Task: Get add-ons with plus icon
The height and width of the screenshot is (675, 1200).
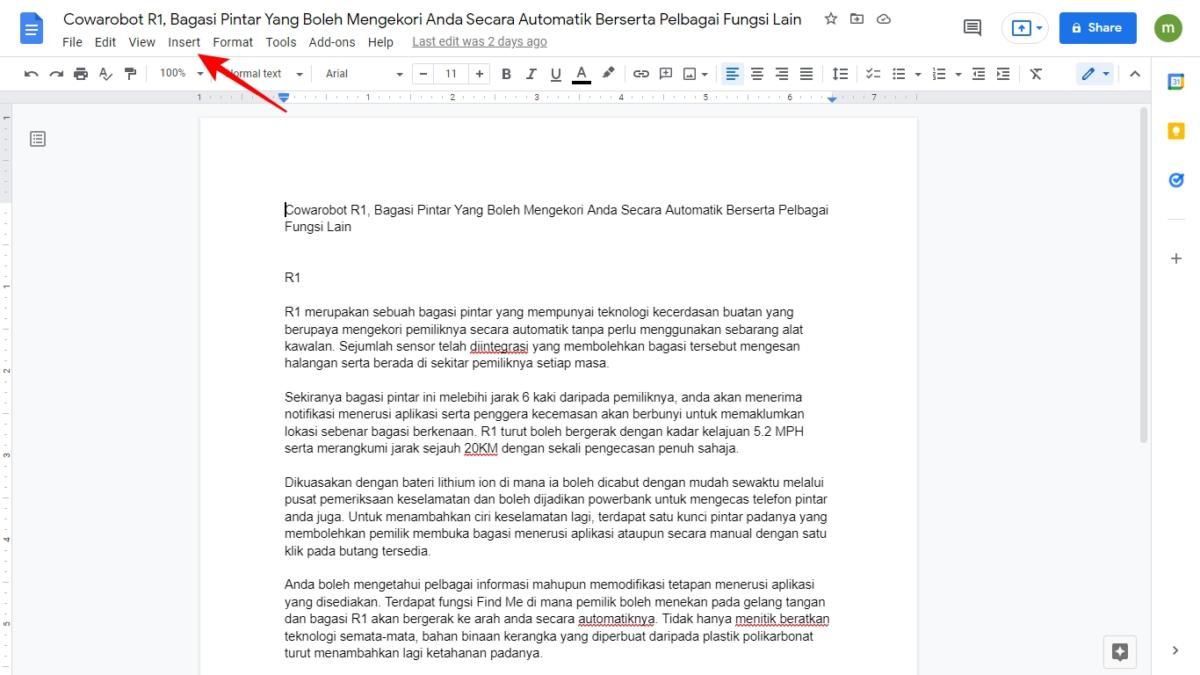Action: [x=1176, y=259]
